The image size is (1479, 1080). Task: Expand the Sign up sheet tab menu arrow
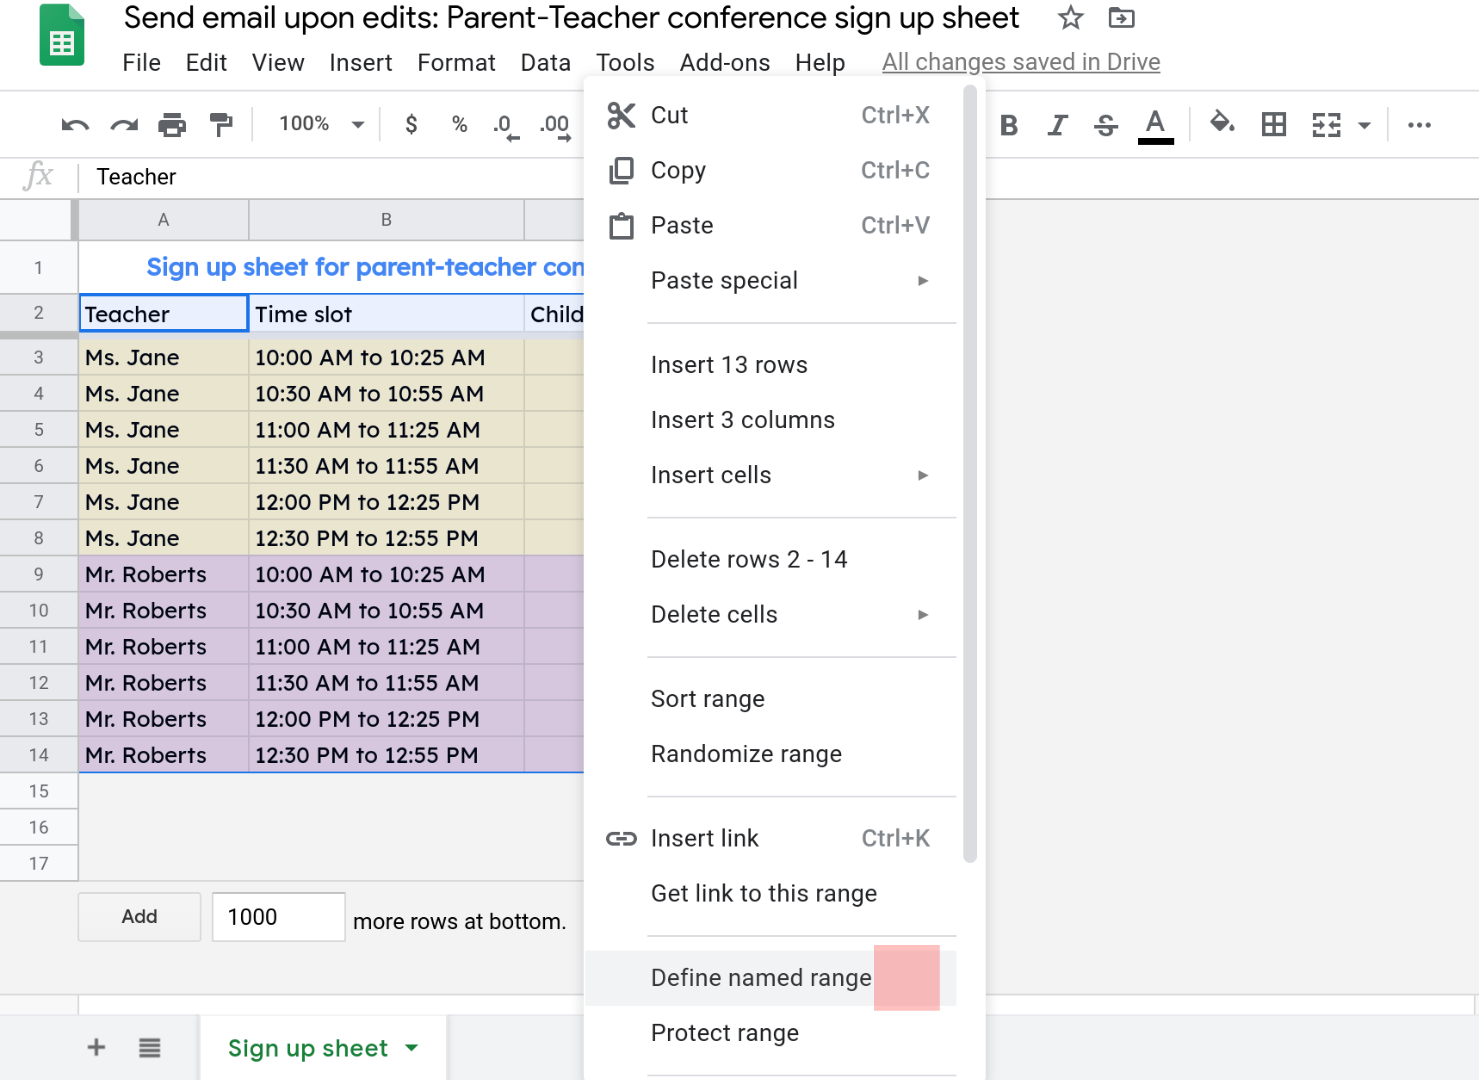pyautogui.click(x=411, y=1048)
